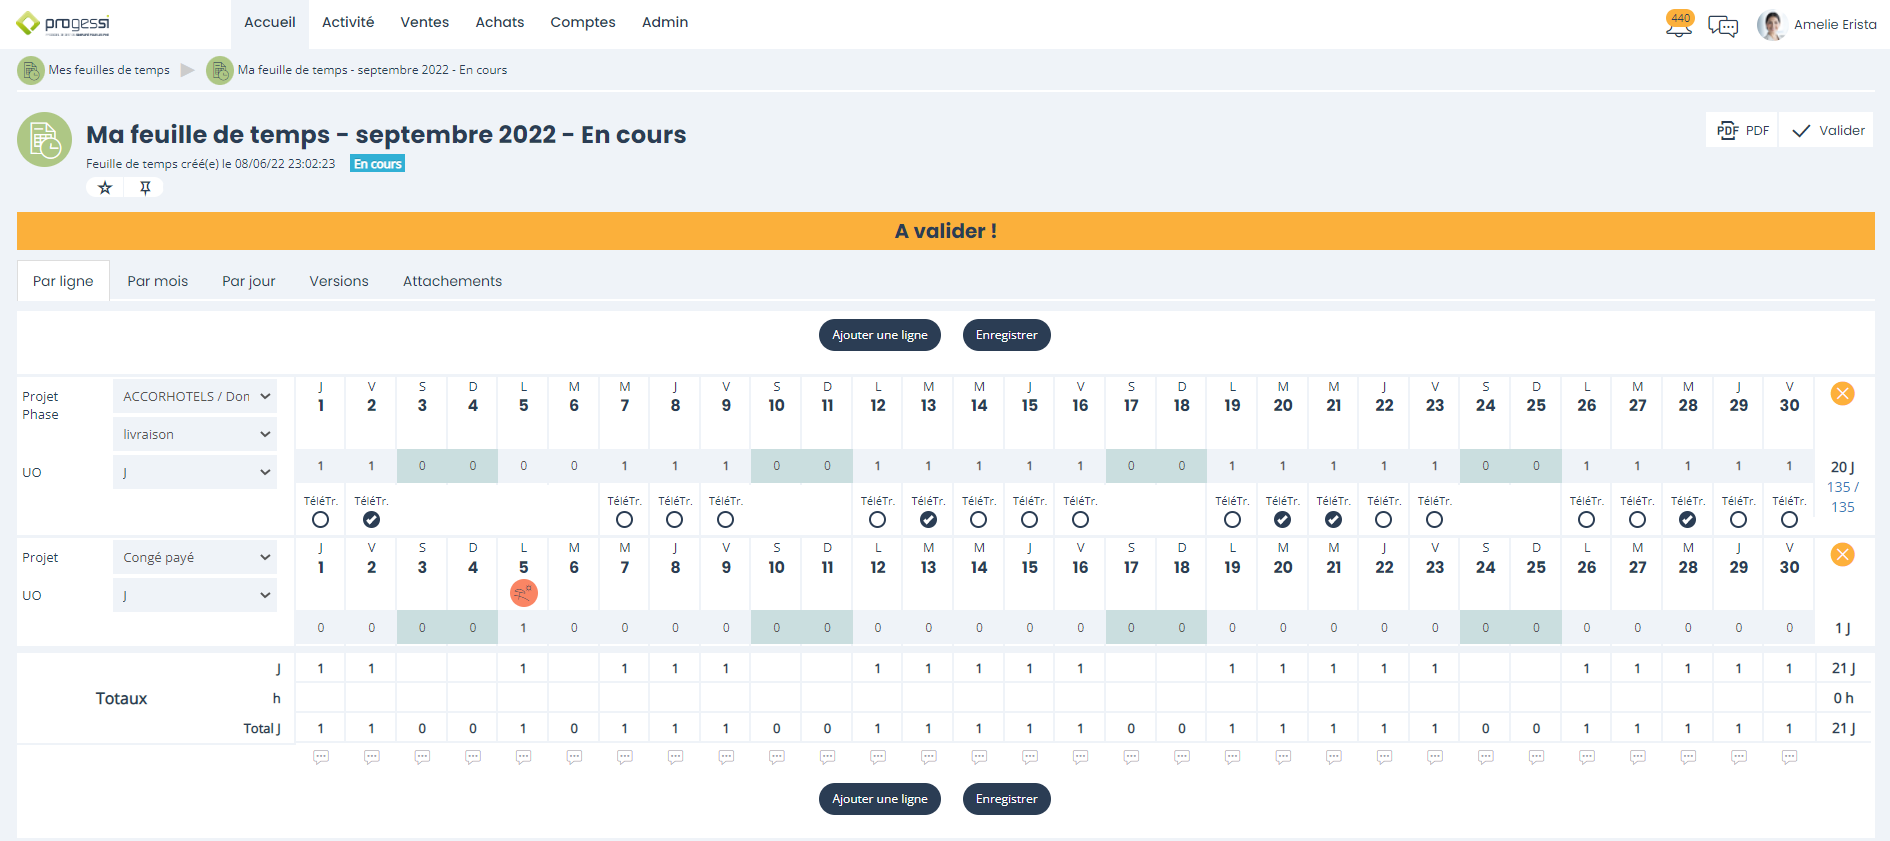
Task: Open the Versions tab
Action: click(339, 281)
